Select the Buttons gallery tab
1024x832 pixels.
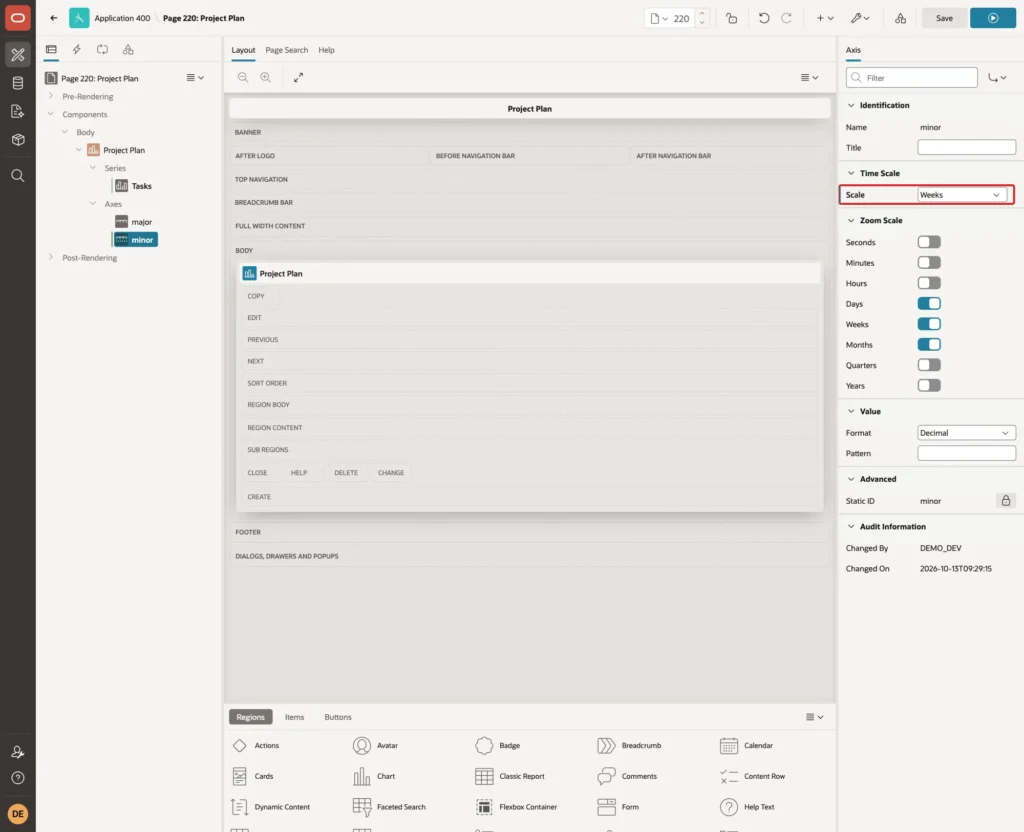click(338, 717)
